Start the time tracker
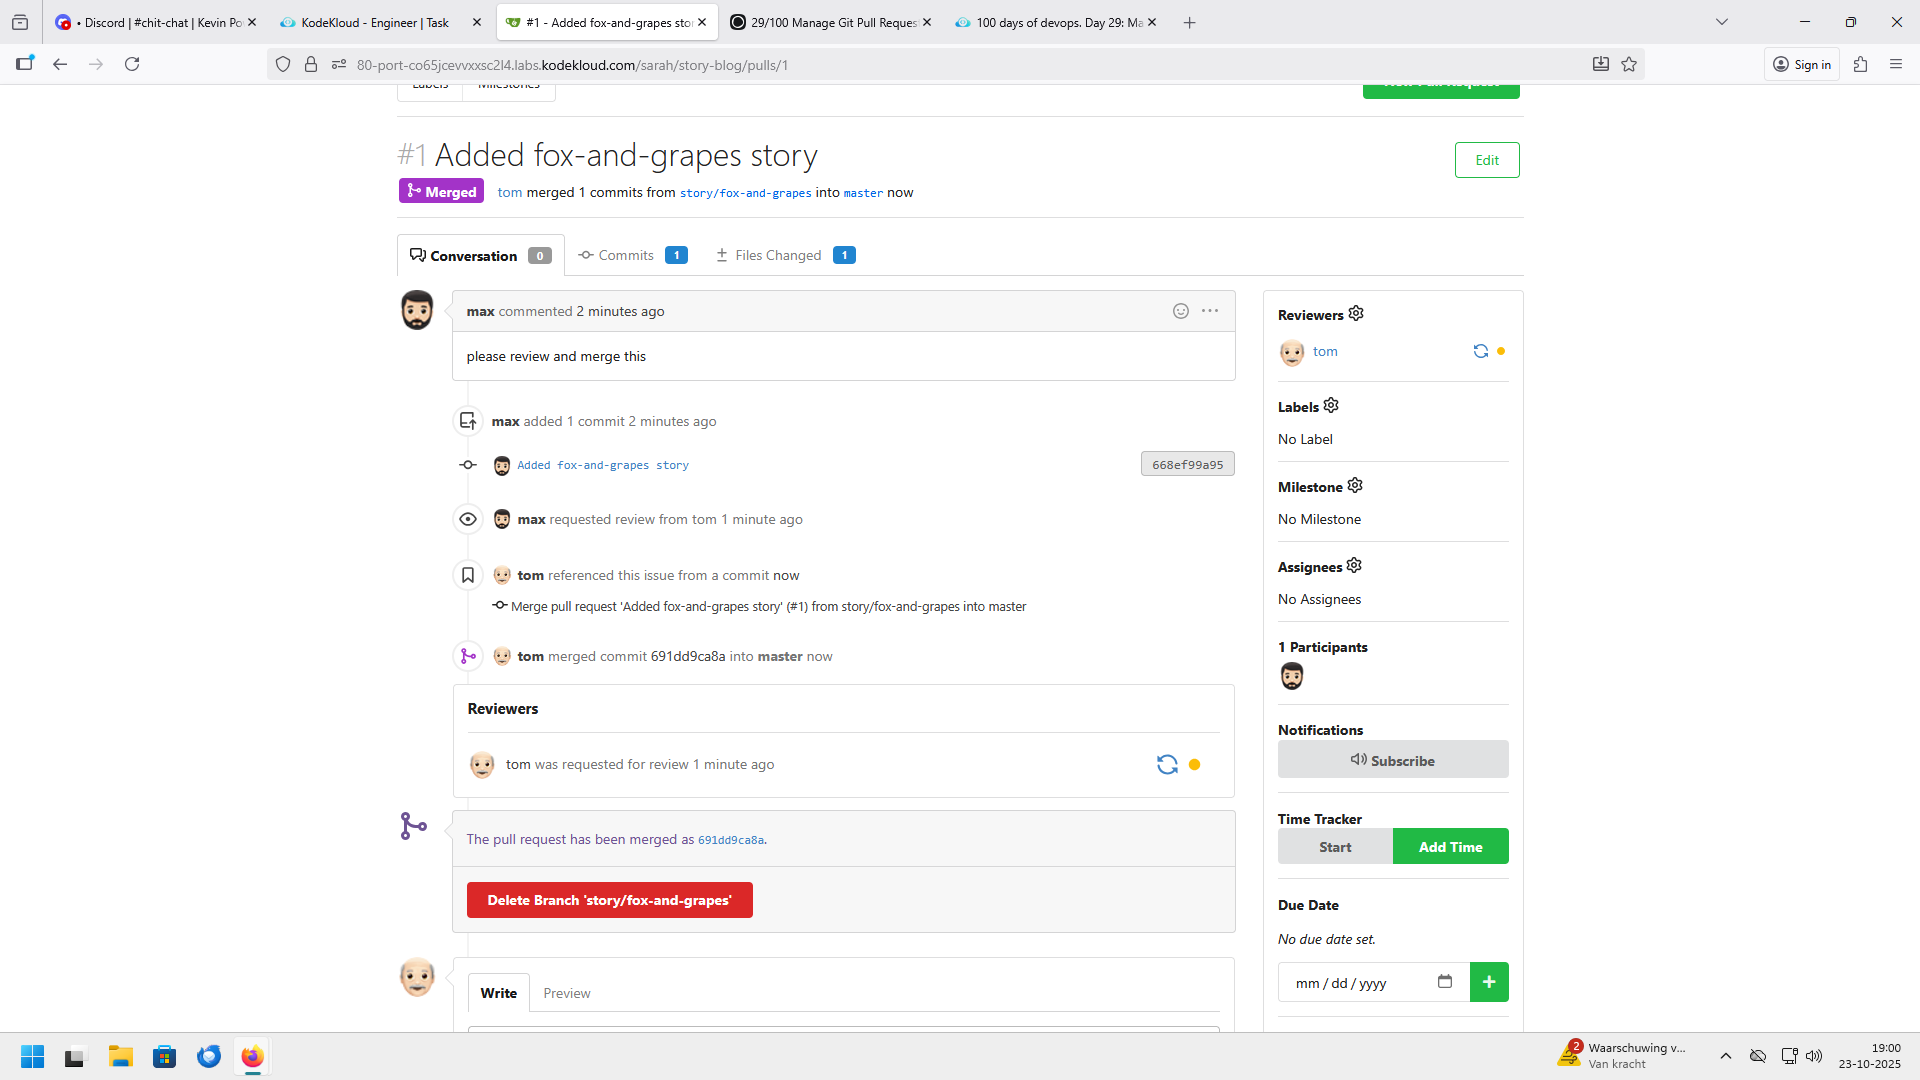The image size is (1920, 1080). pos(1334,847)
